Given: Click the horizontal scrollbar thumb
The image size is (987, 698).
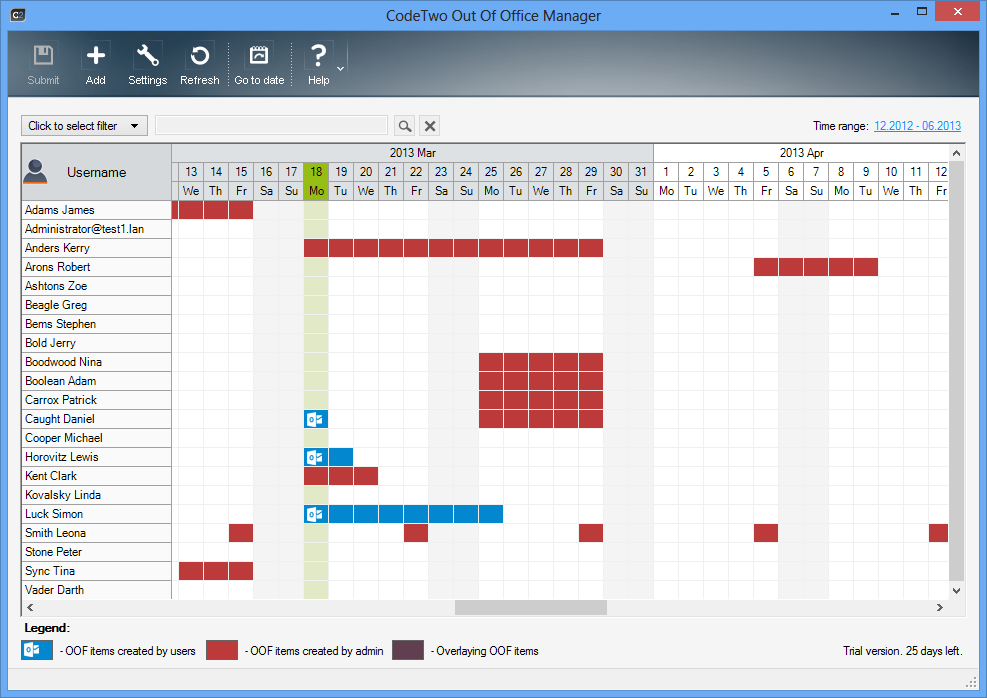Looking at the screenshot, I should (531, 607).
